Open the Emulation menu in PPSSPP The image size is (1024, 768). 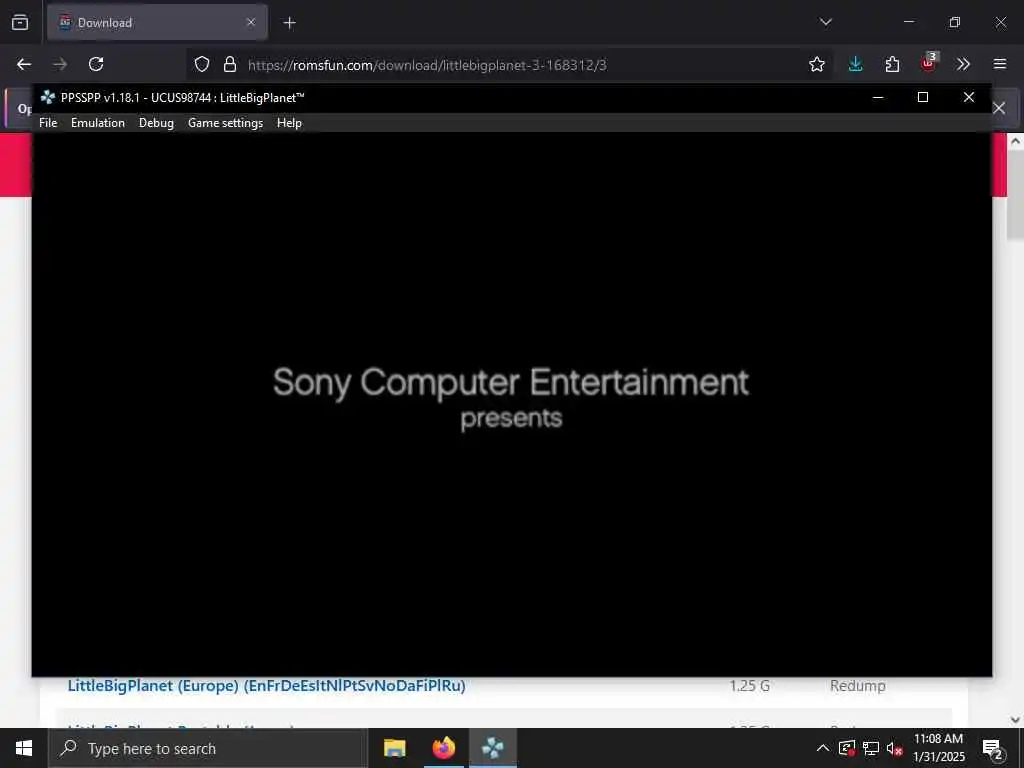(98, 123)
